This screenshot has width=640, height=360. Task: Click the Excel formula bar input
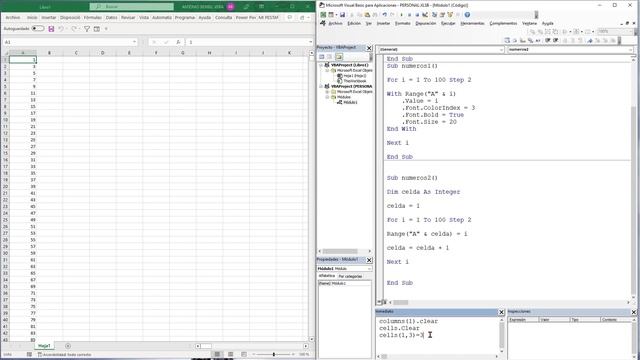pyautogui.click(x=249, y=42)
